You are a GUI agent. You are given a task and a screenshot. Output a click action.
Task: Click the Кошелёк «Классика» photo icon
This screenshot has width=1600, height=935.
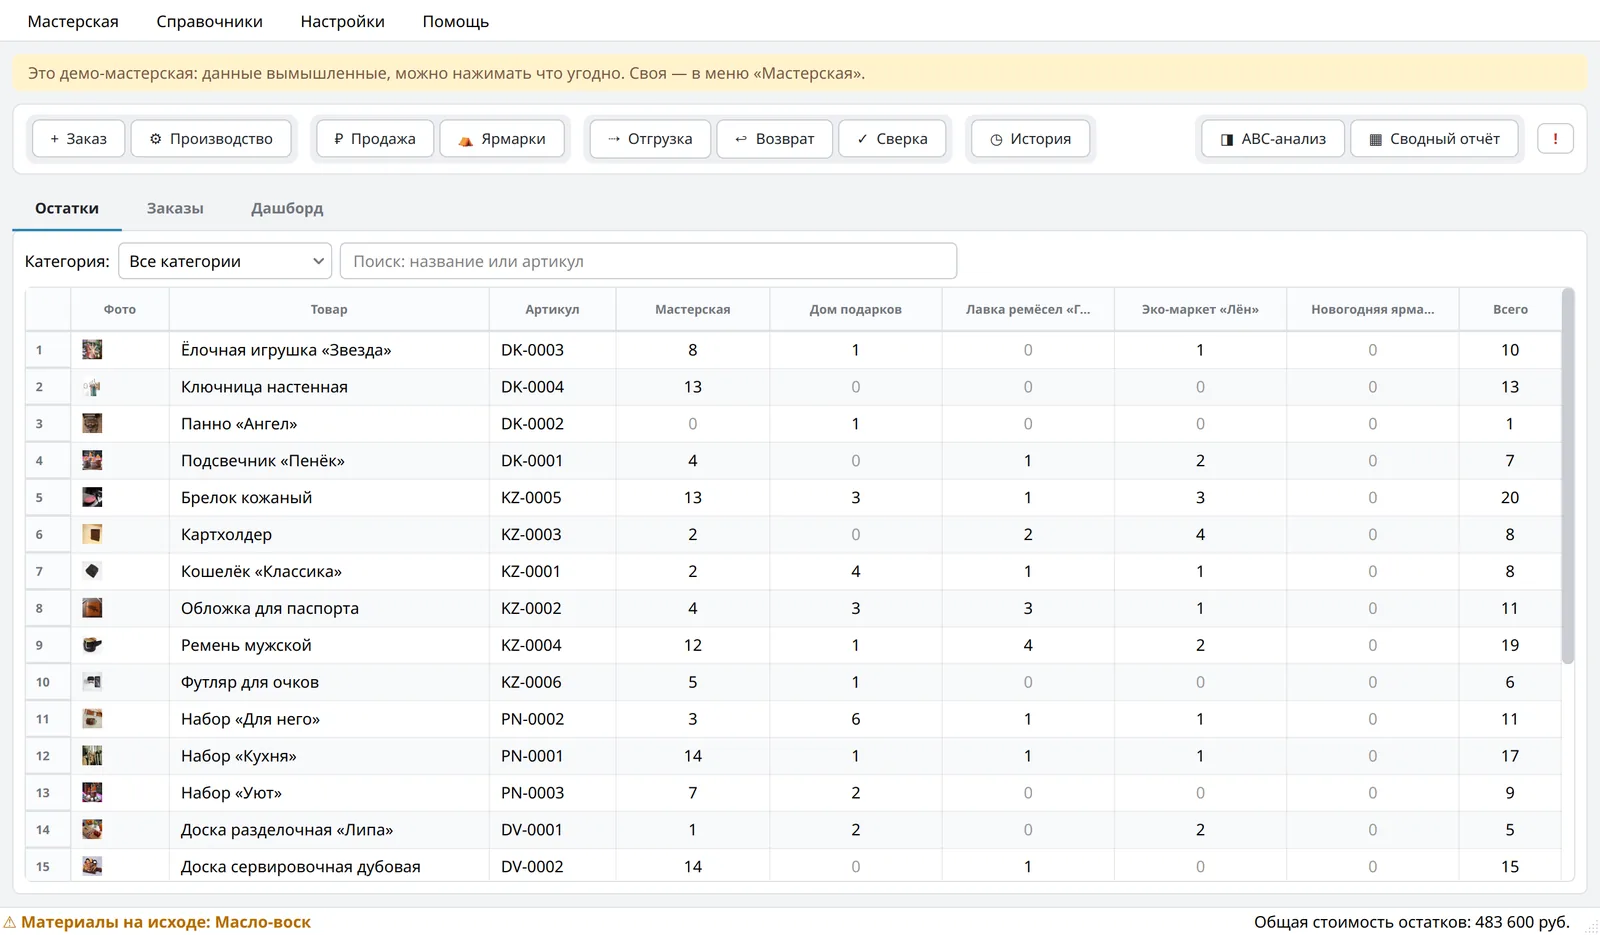[92, 571]
